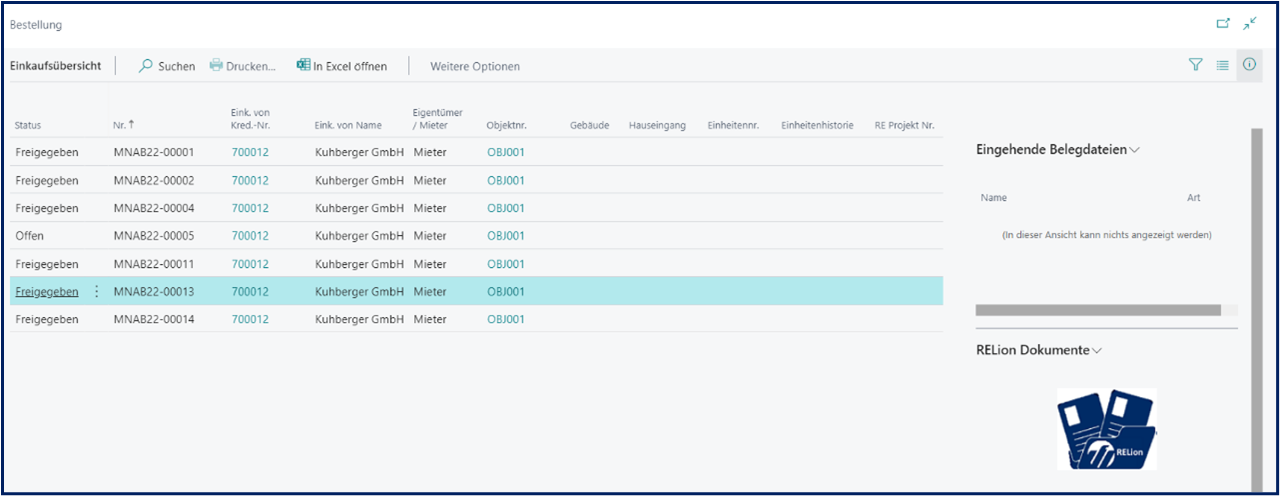The height and width of the screenshot is (496, 1280).
Task: Click the Suchen magnifier icon
Action: [146, 66]
